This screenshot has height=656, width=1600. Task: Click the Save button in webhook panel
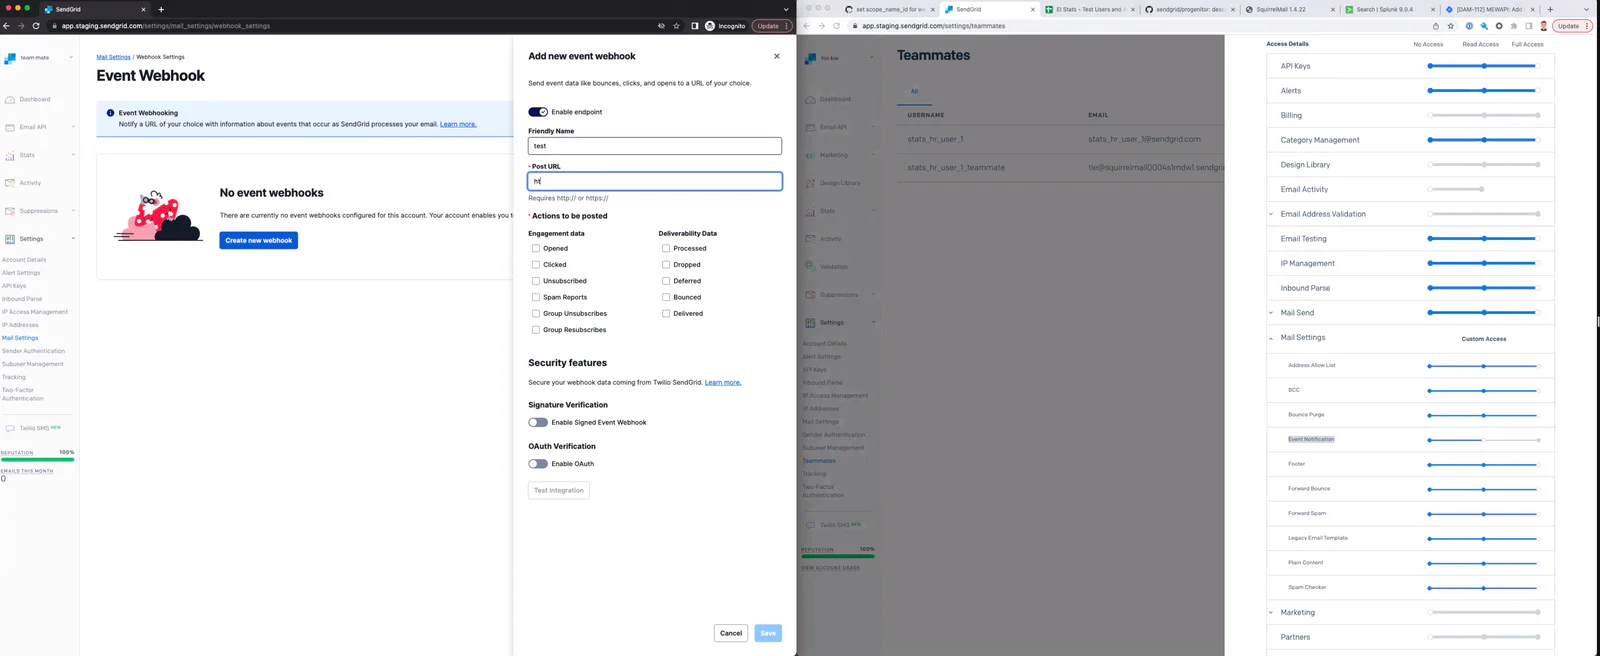pyautogui.click(x=768, y=633)
